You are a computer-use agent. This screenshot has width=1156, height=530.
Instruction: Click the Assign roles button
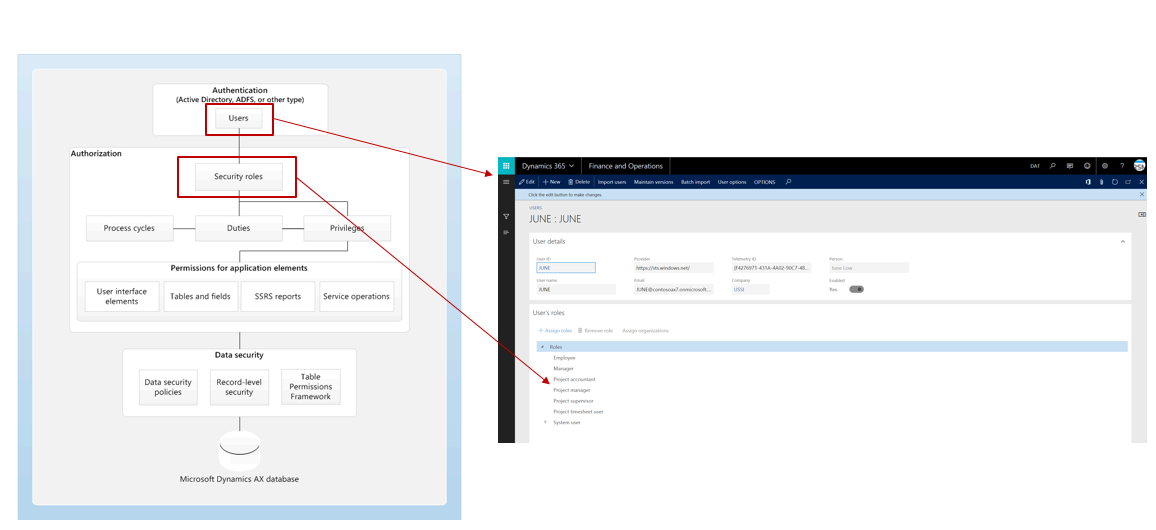pyautogui.click(x=555, y=331)
